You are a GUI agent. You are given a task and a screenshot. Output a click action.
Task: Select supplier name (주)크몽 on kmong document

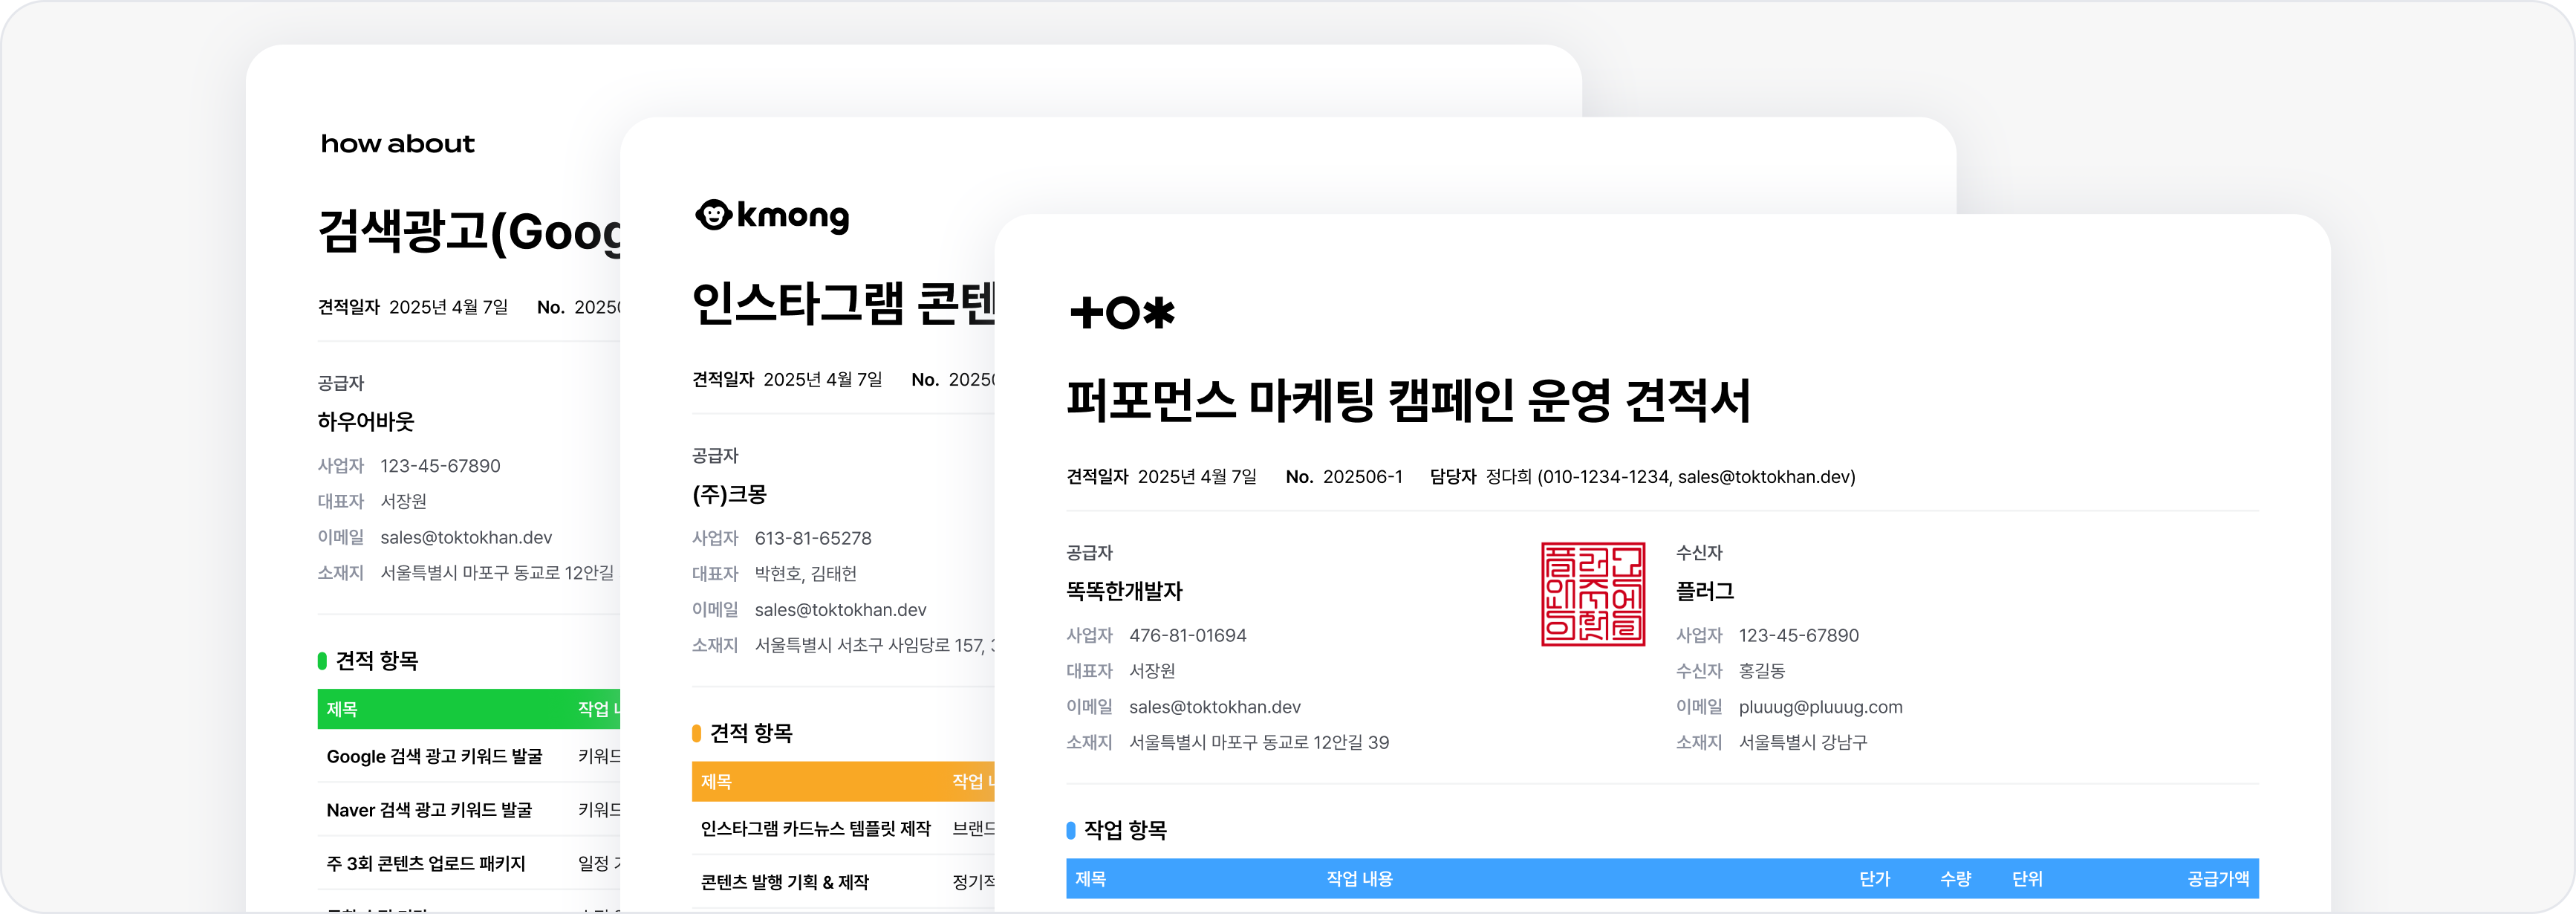pyautogui.click(x=729, y=494)
